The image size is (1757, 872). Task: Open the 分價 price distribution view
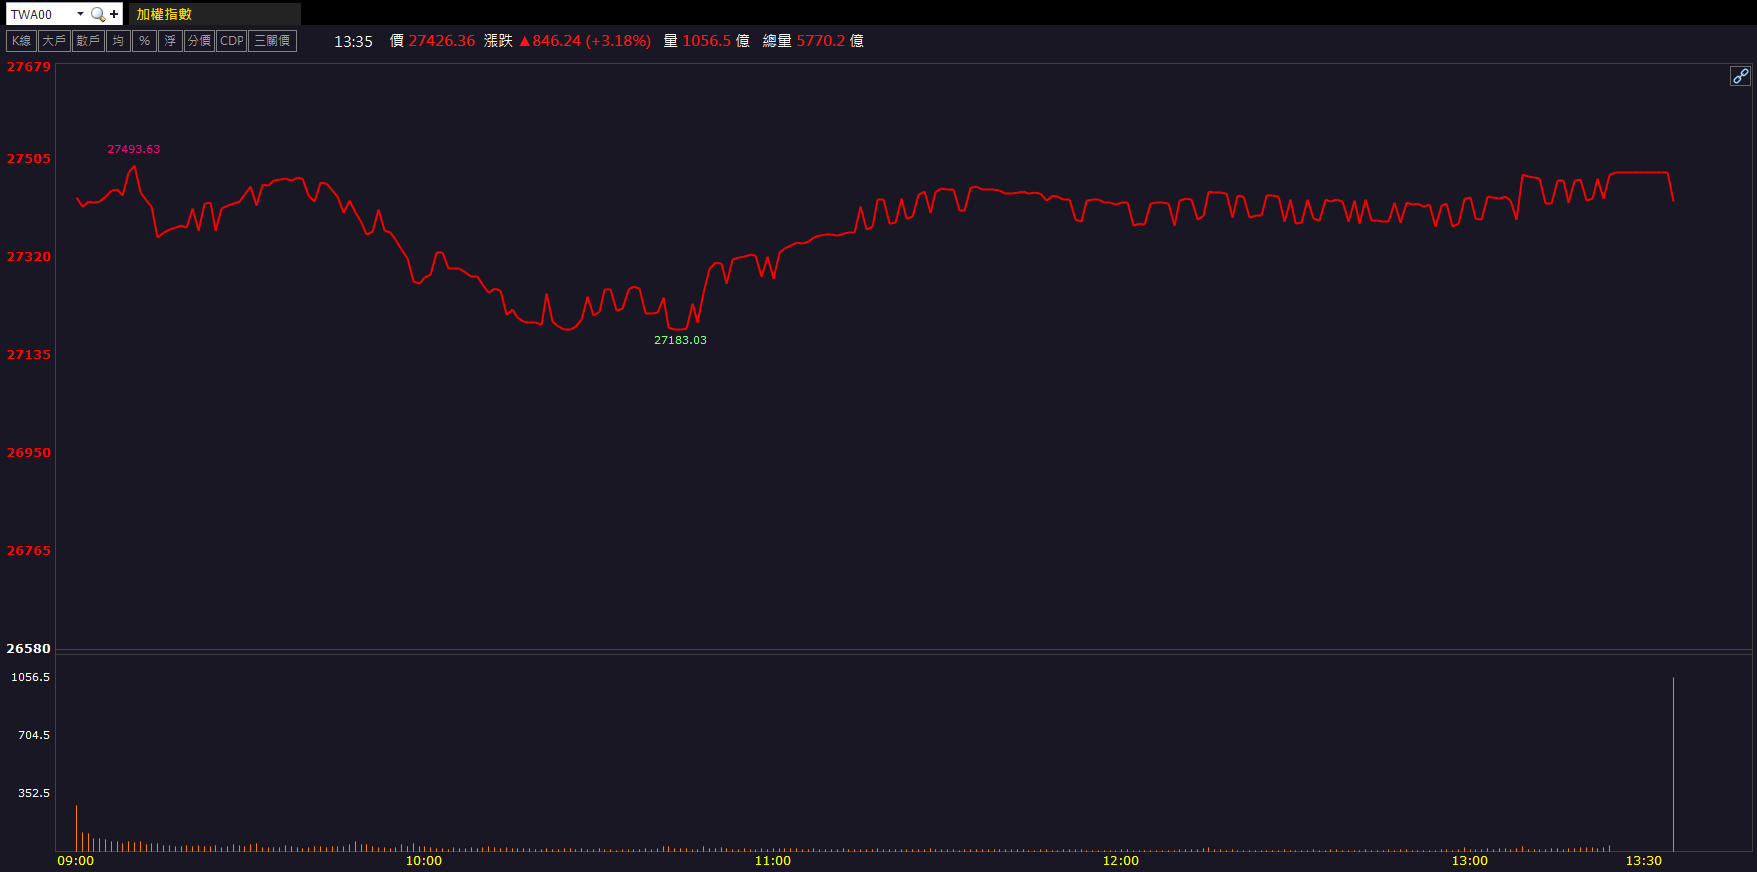tap(199, 41)
